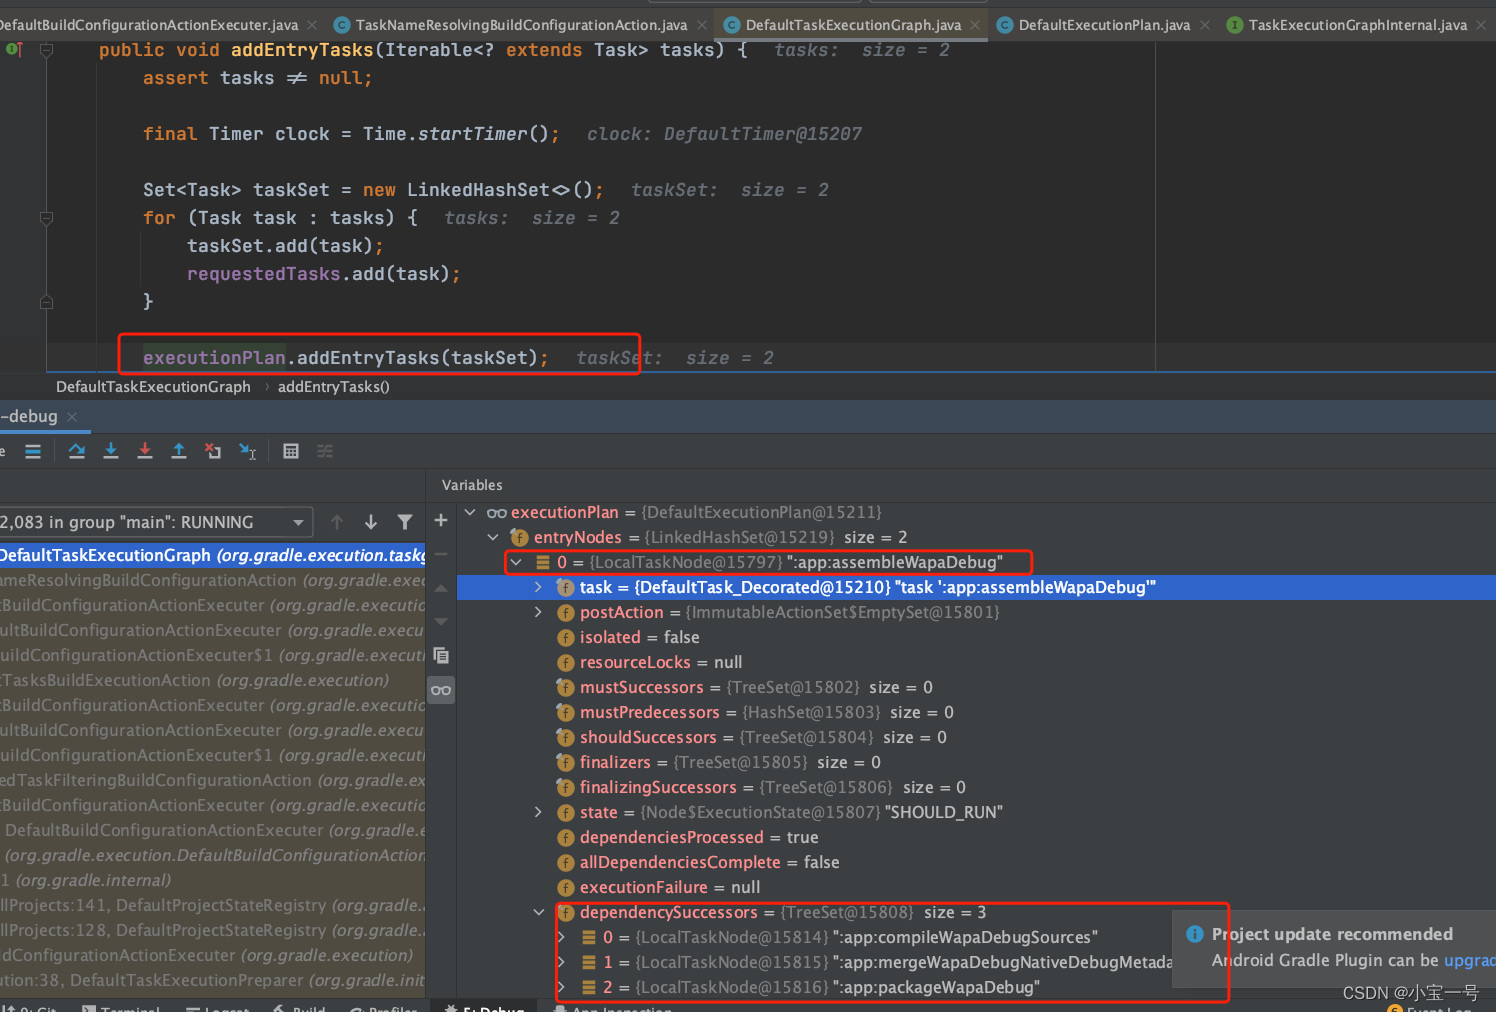Click the Variables panel header

(x=472, y=485)
